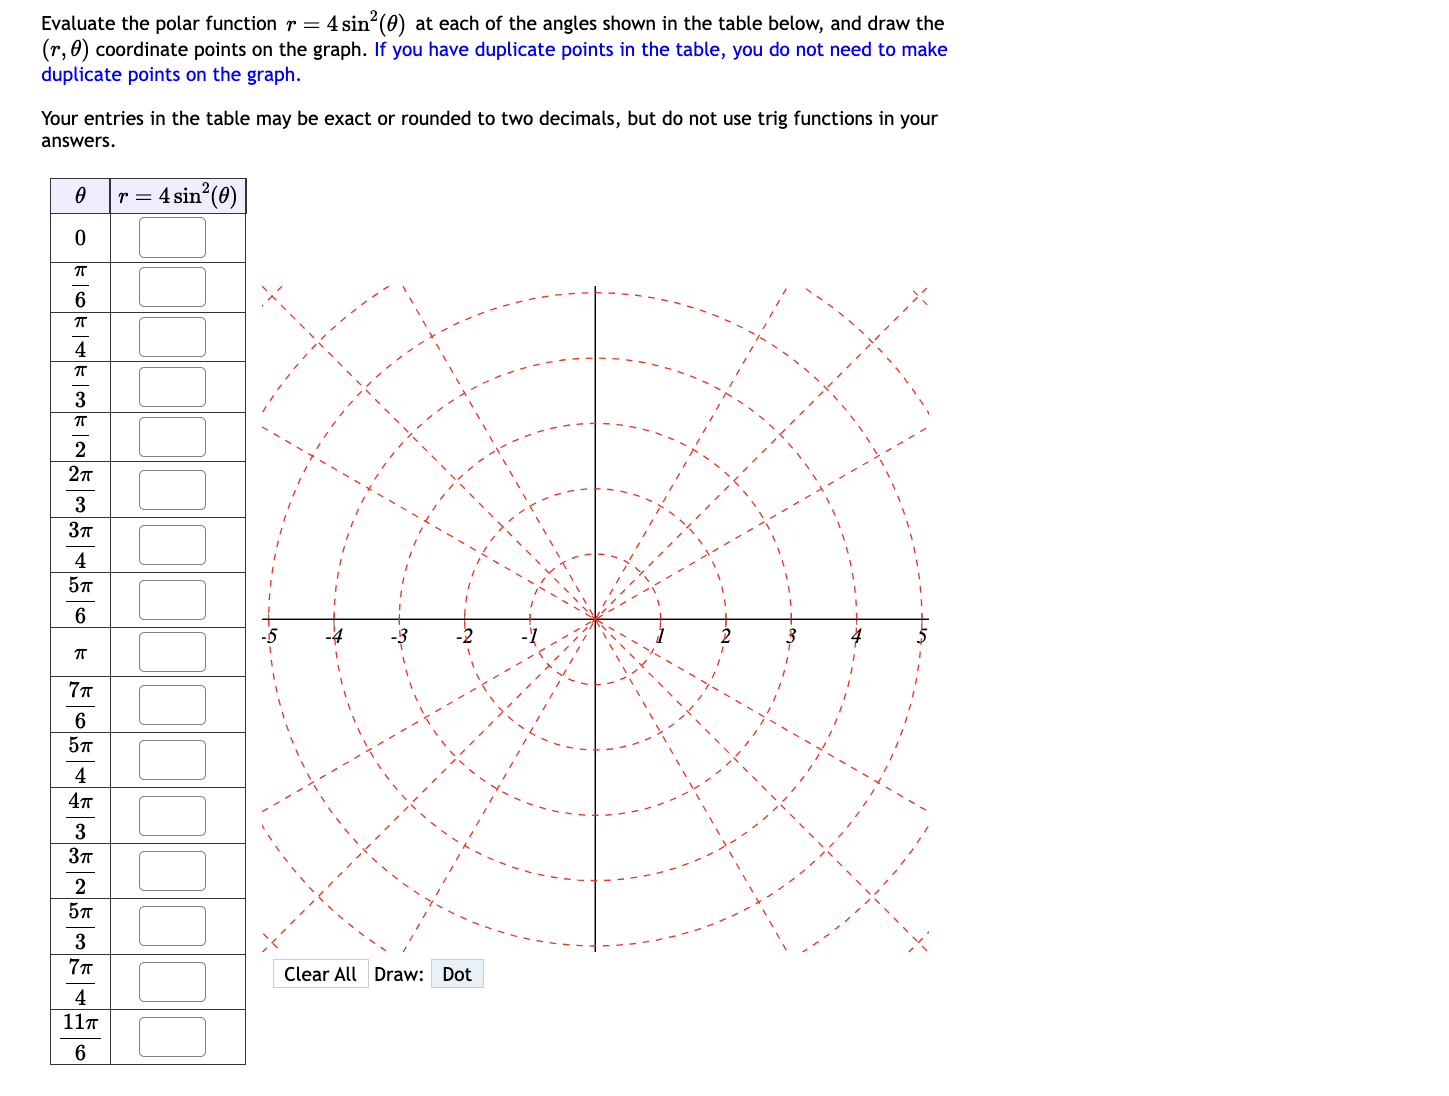
Task: Place a dot at point 4 on positive x-axis
Action: tap(857, 620)
